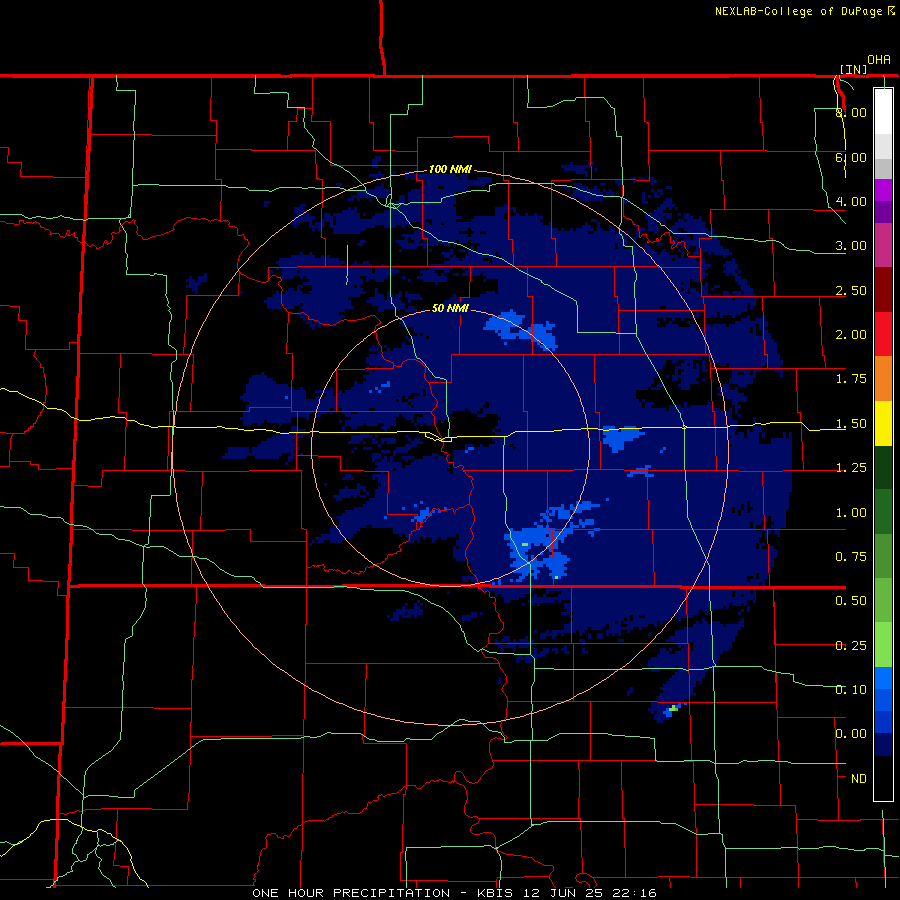Click the 0.10 scale value
Screen dimensions: 900x900
(851, 690)
